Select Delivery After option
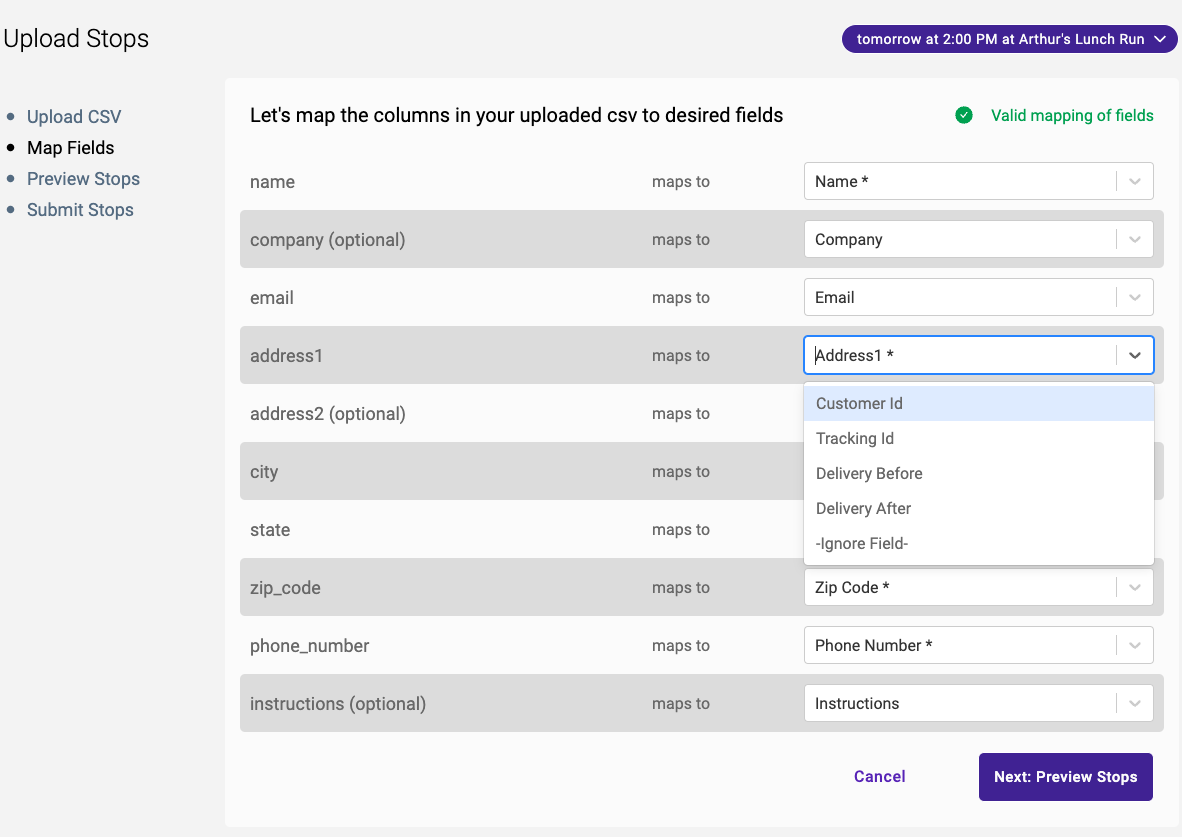Image resolution: width=1182 pixels, height=837 pixels. (x=978, y=508)
